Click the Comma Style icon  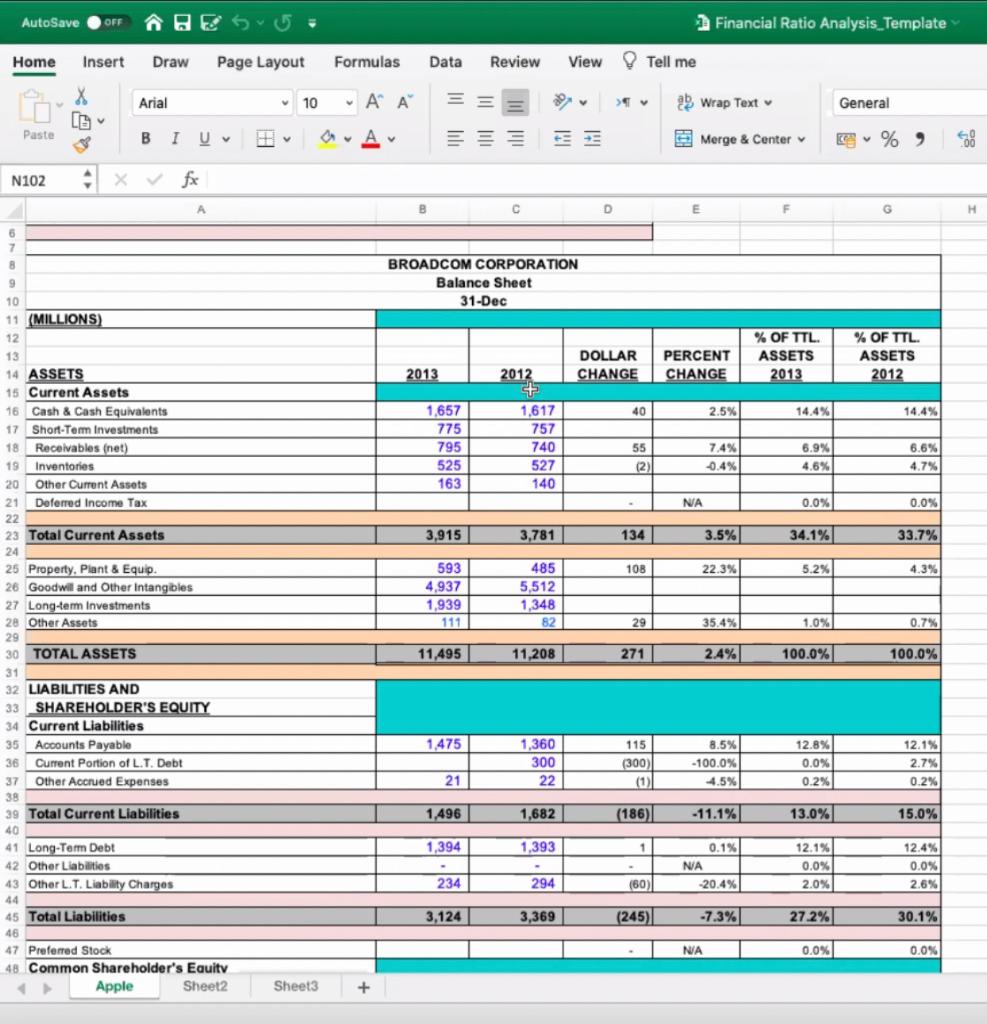(920, 139)
